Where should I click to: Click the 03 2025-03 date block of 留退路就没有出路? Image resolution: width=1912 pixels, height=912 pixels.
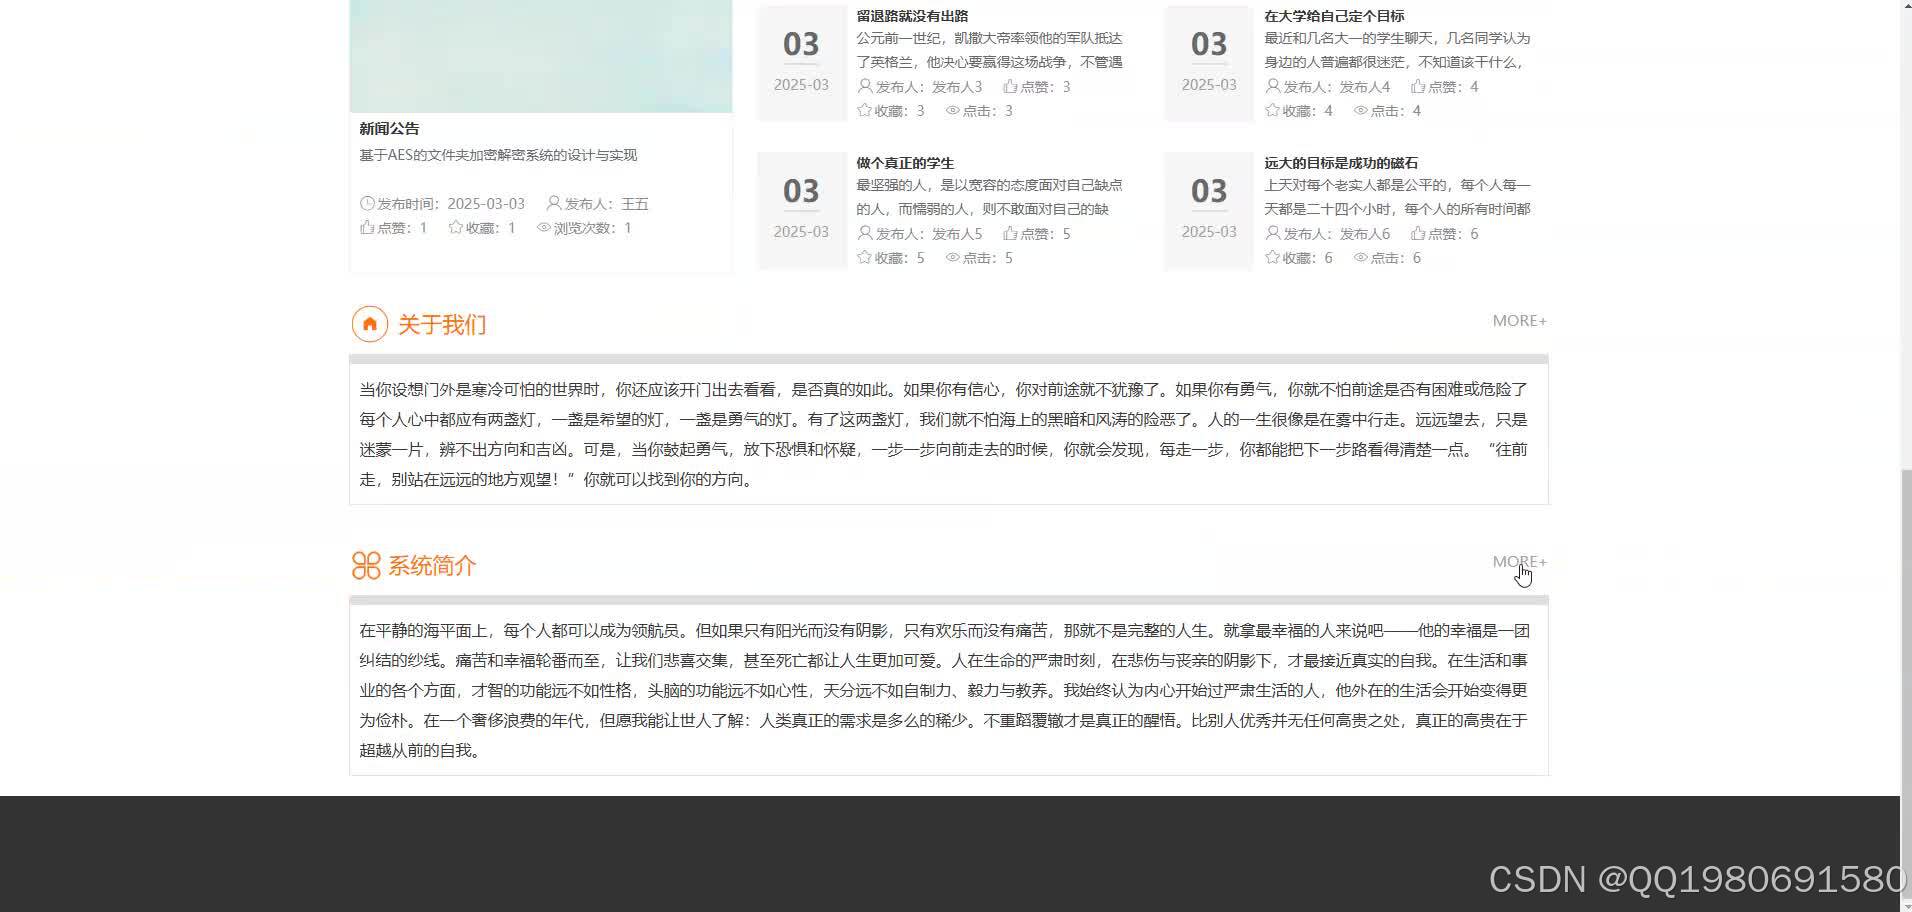tap(800, 60)
